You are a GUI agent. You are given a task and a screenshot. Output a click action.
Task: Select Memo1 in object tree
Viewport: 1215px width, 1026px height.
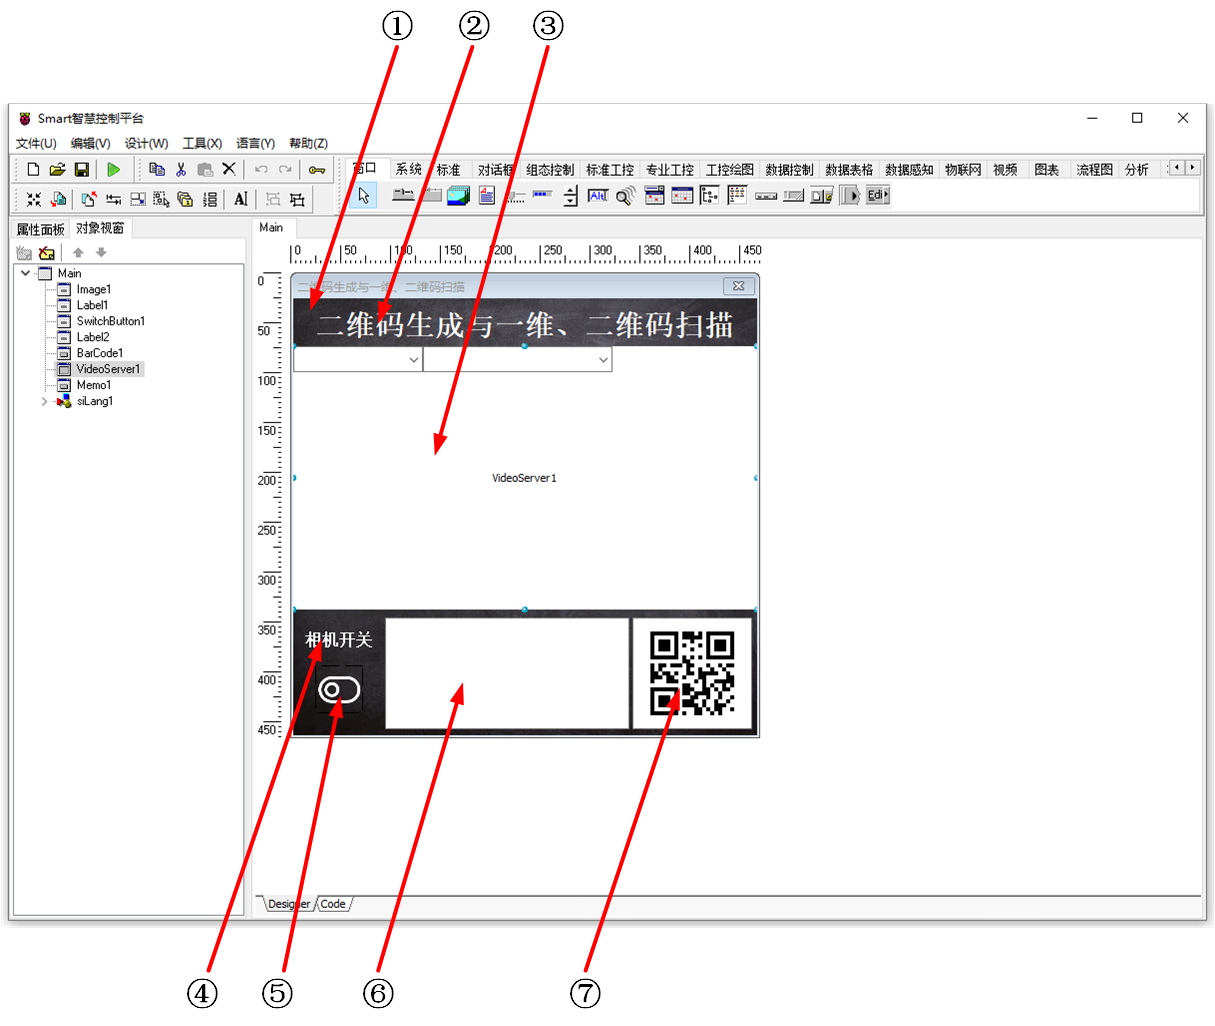93,385
